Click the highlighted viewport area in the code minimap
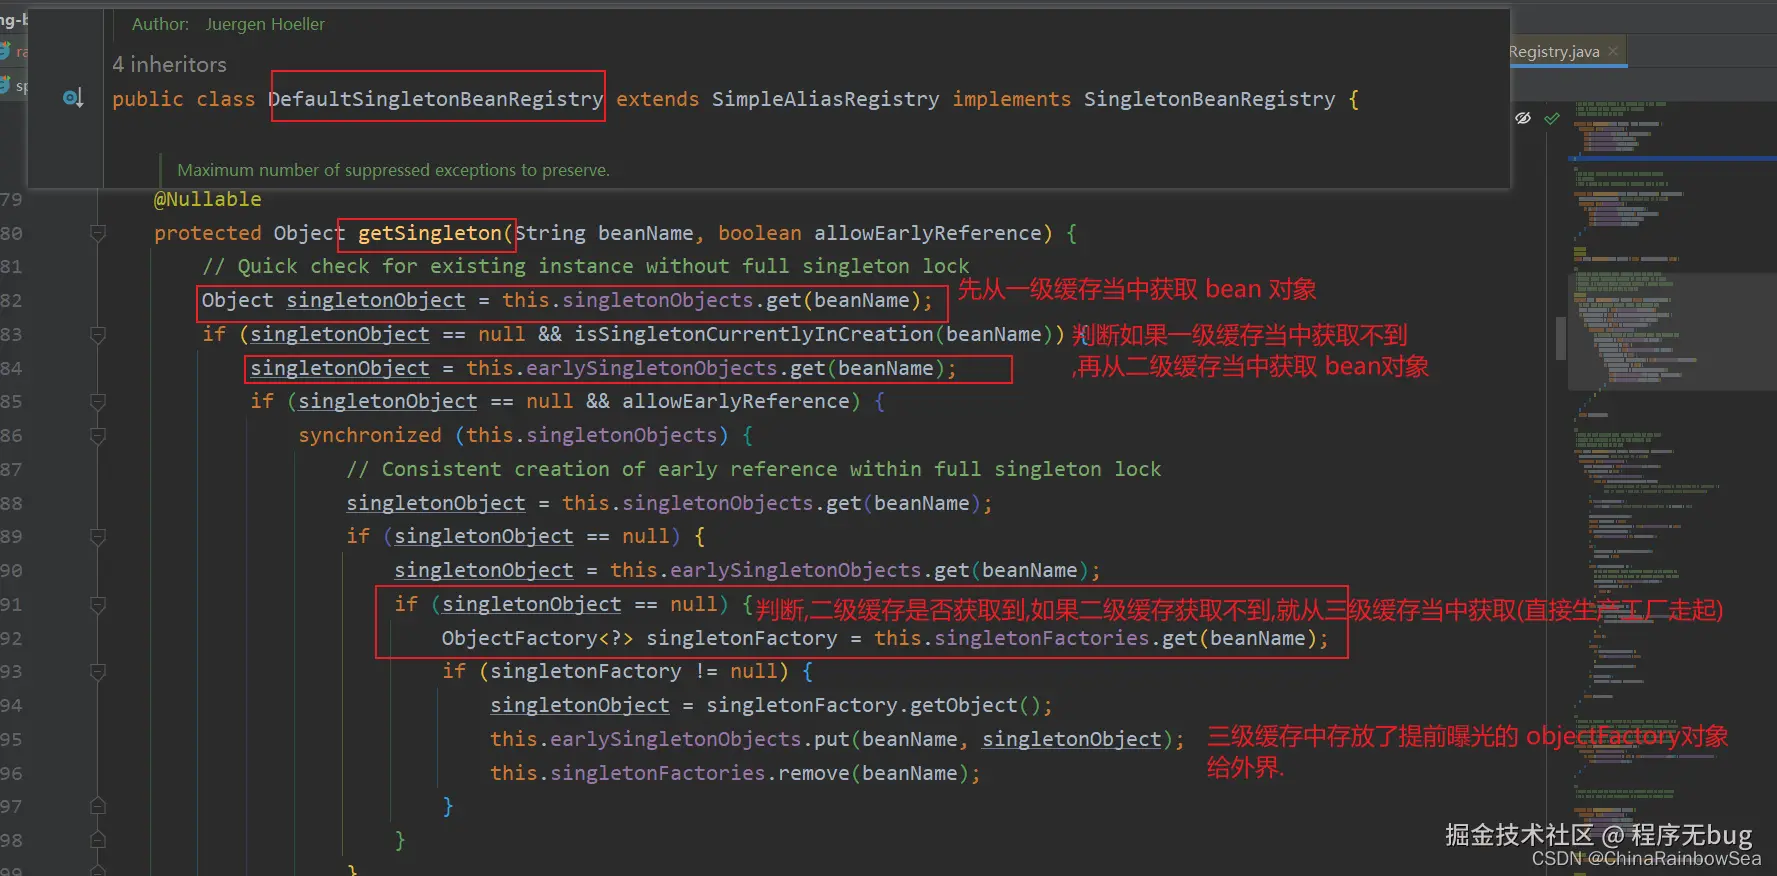1777x876 pixels. 1672,330
